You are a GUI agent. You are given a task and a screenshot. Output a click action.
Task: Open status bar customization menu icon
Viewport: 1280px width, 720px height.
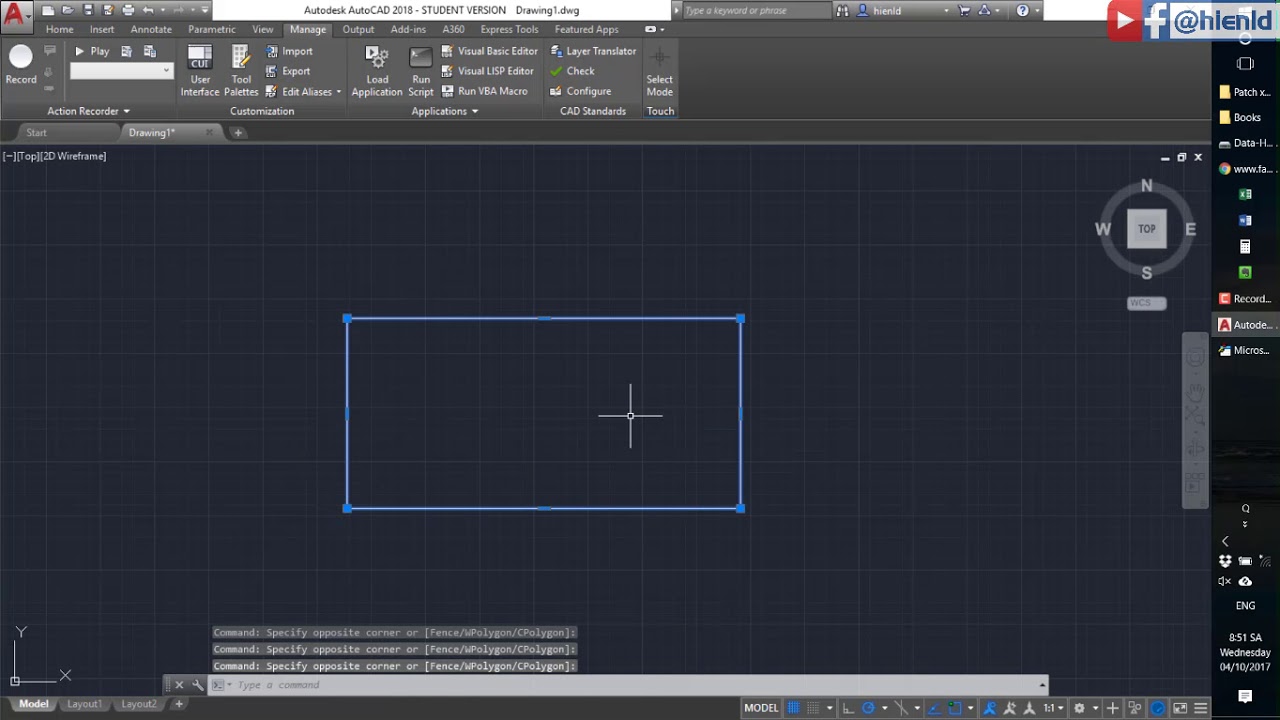pyautogui.click(x=1201, y=708)
